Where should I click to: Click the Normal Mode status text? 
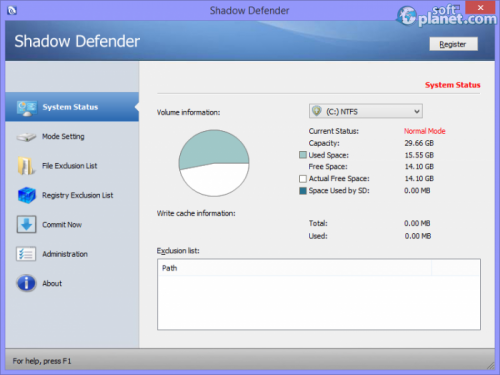[425, 131]
